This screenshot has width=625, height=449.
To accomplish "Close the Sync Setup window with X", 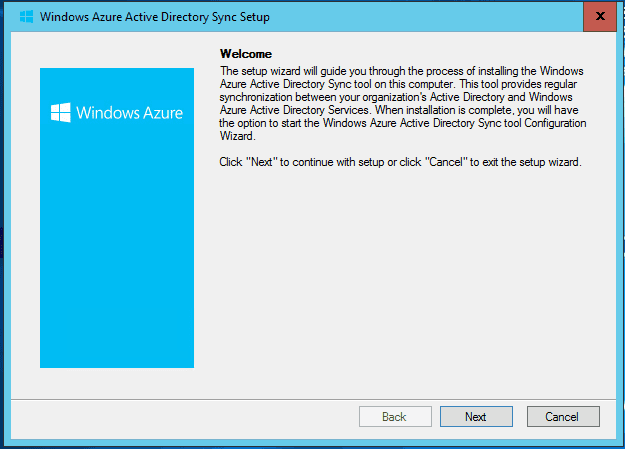I will 600,16.
